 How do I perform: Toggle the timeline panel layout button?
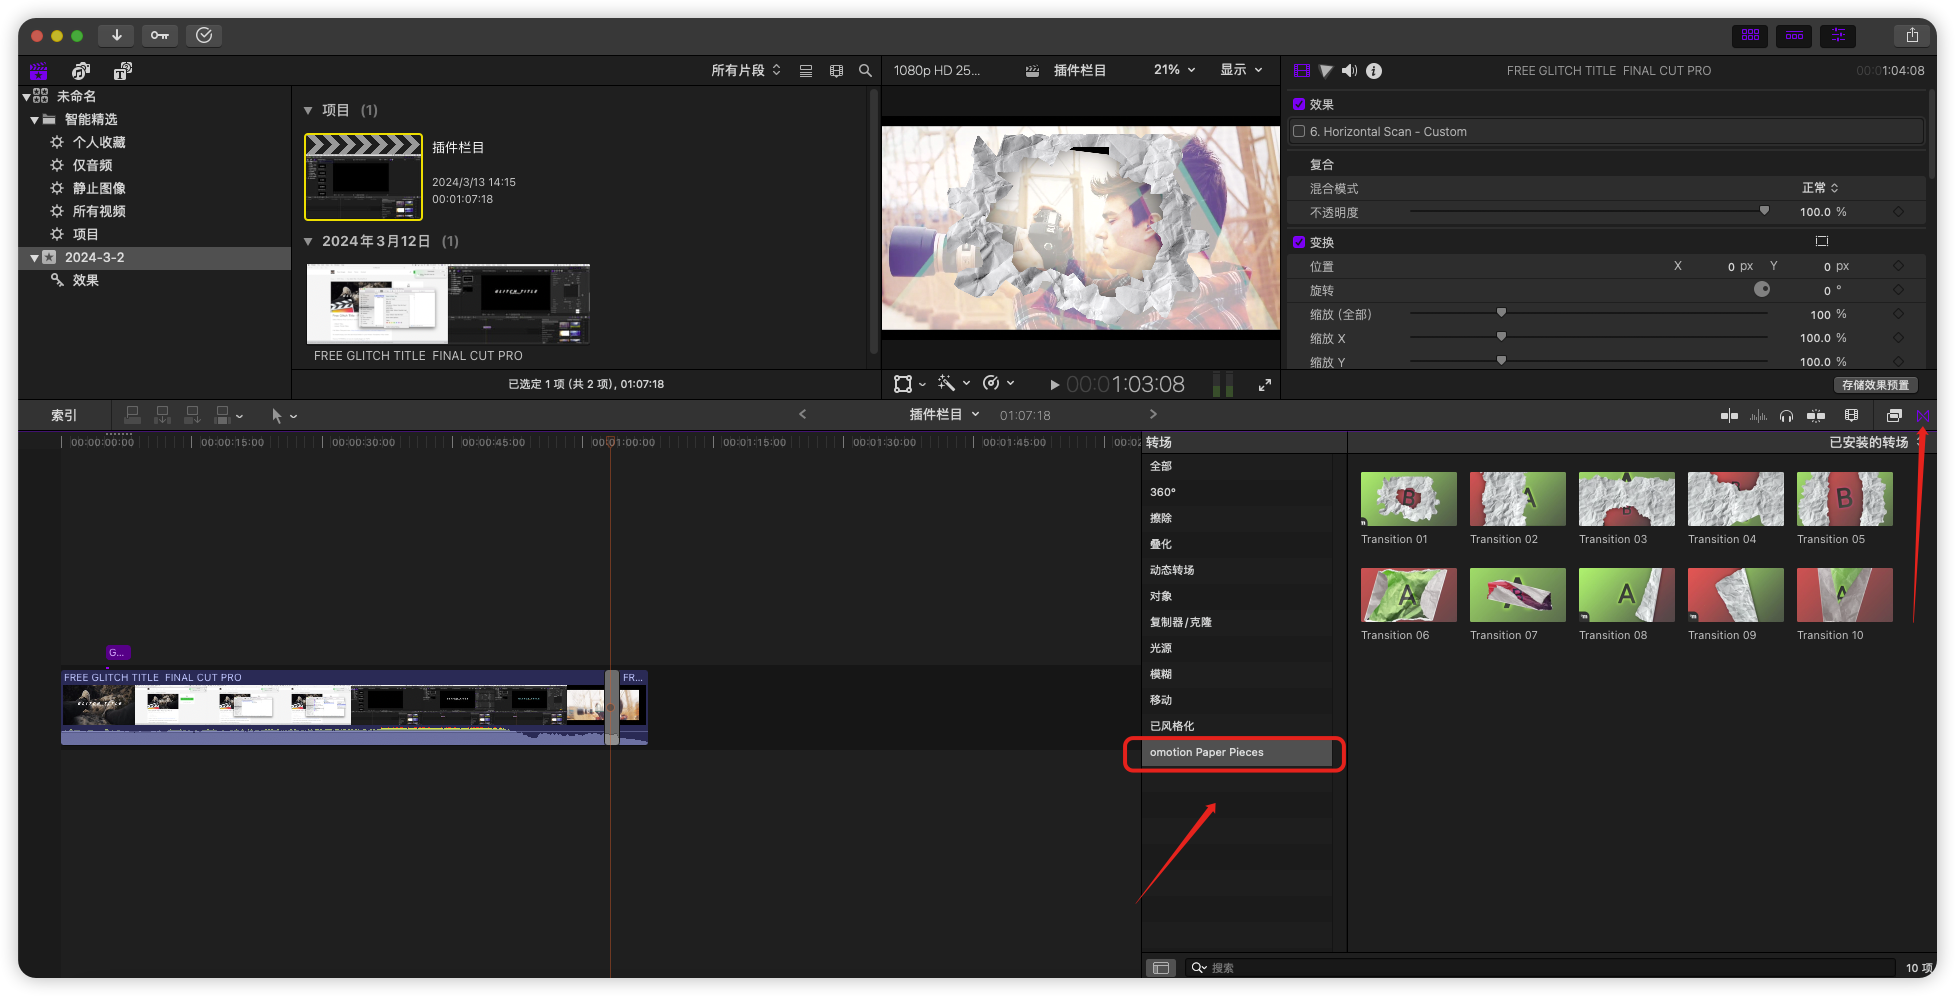[1794, 35]
